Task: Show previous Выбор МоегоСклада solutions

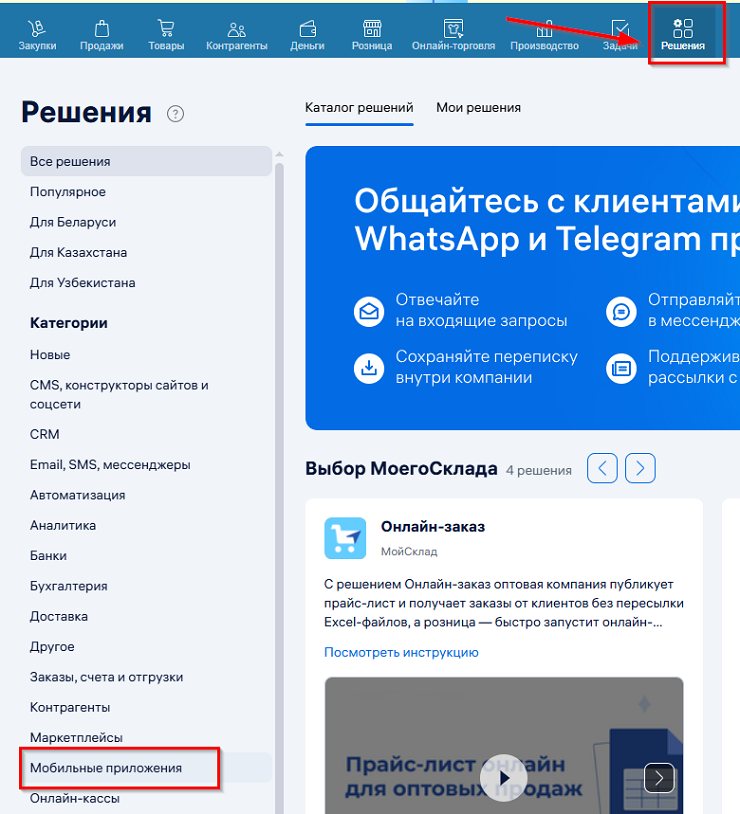Action: click(x=602, y=468)
